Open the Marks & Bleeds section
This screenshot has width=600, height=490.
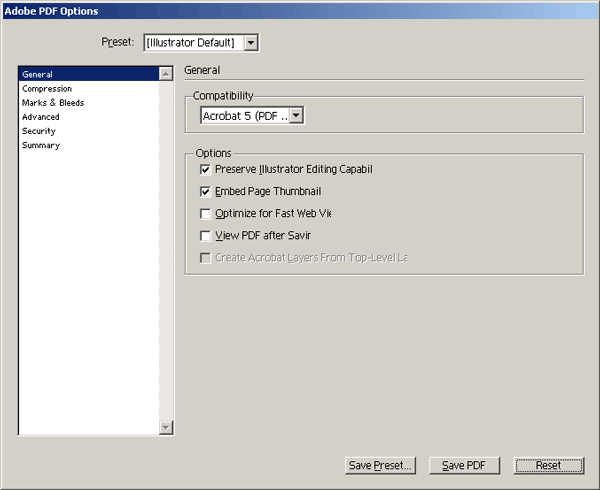click(x=89, y=103)
